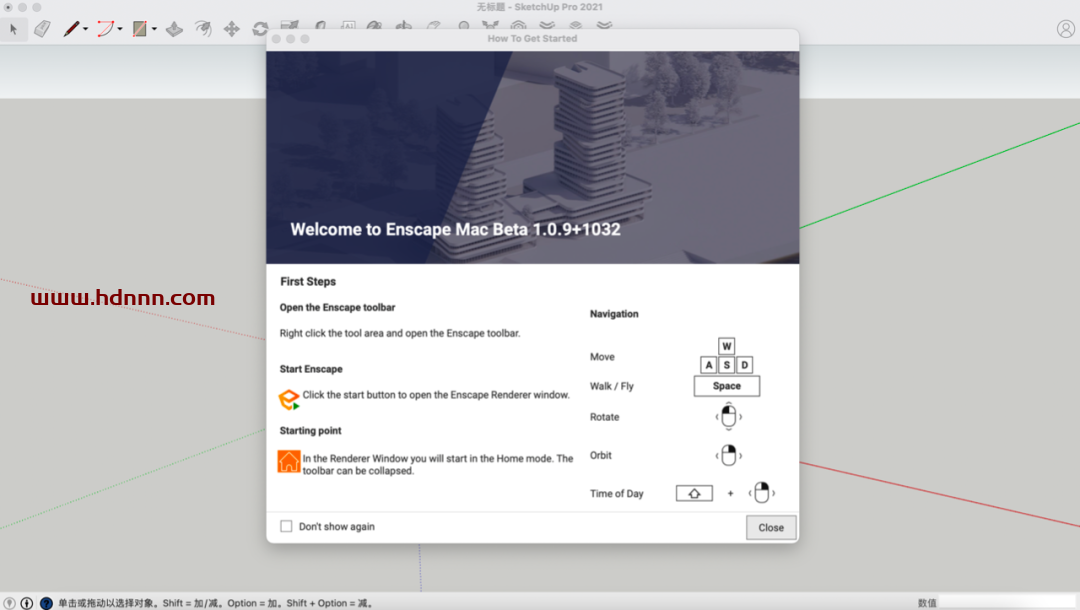Viewport: 1080px width, 610px height.
Task: Click 'Welcome to Enscape Mac Beta' heading
Action: tap(455, 229)
